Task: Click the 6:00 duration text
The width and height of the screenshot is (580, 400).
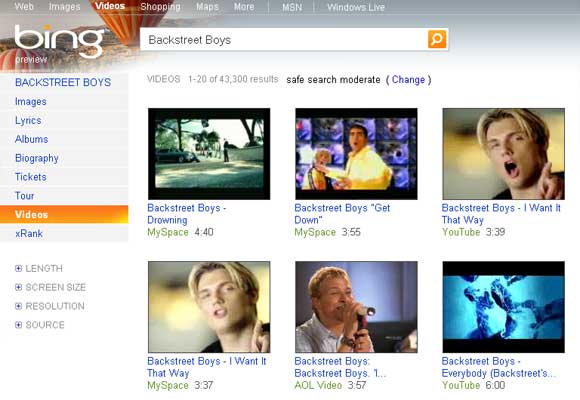Action: tap(495, 385)
